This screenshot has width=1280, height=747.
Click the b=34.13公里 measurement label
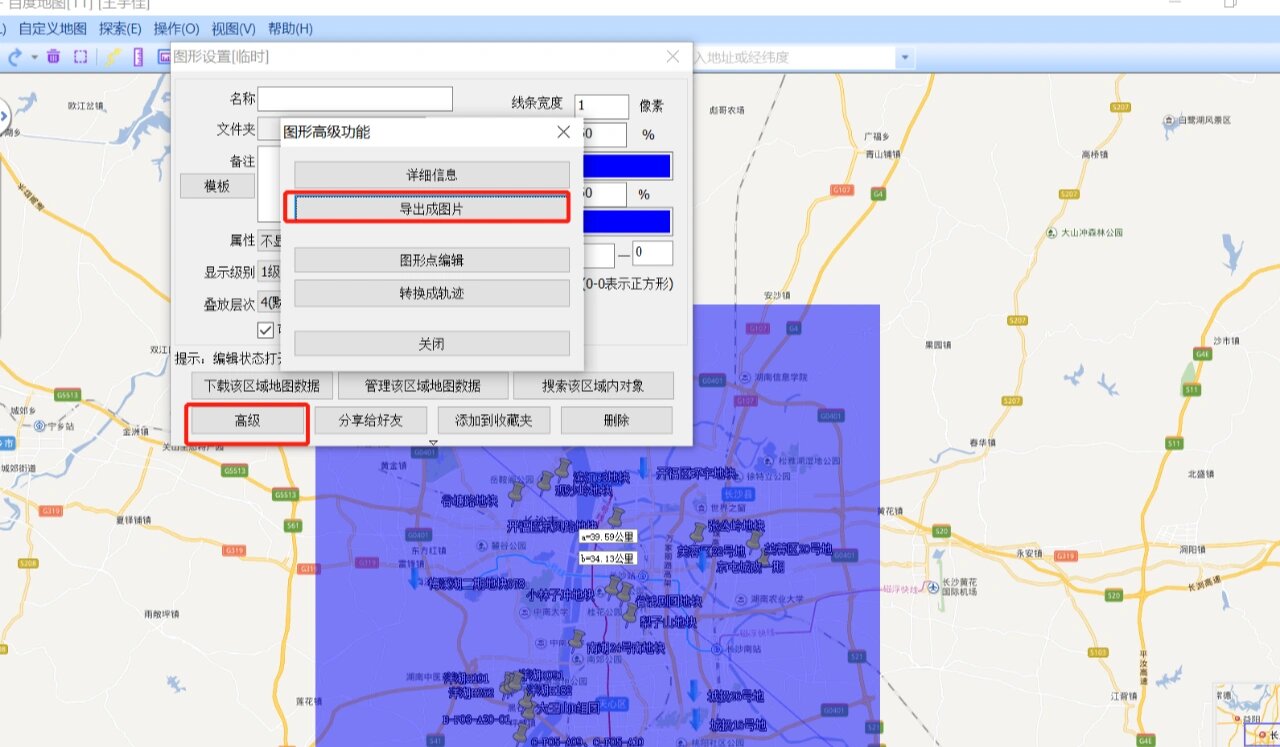[x=608, y=558]
